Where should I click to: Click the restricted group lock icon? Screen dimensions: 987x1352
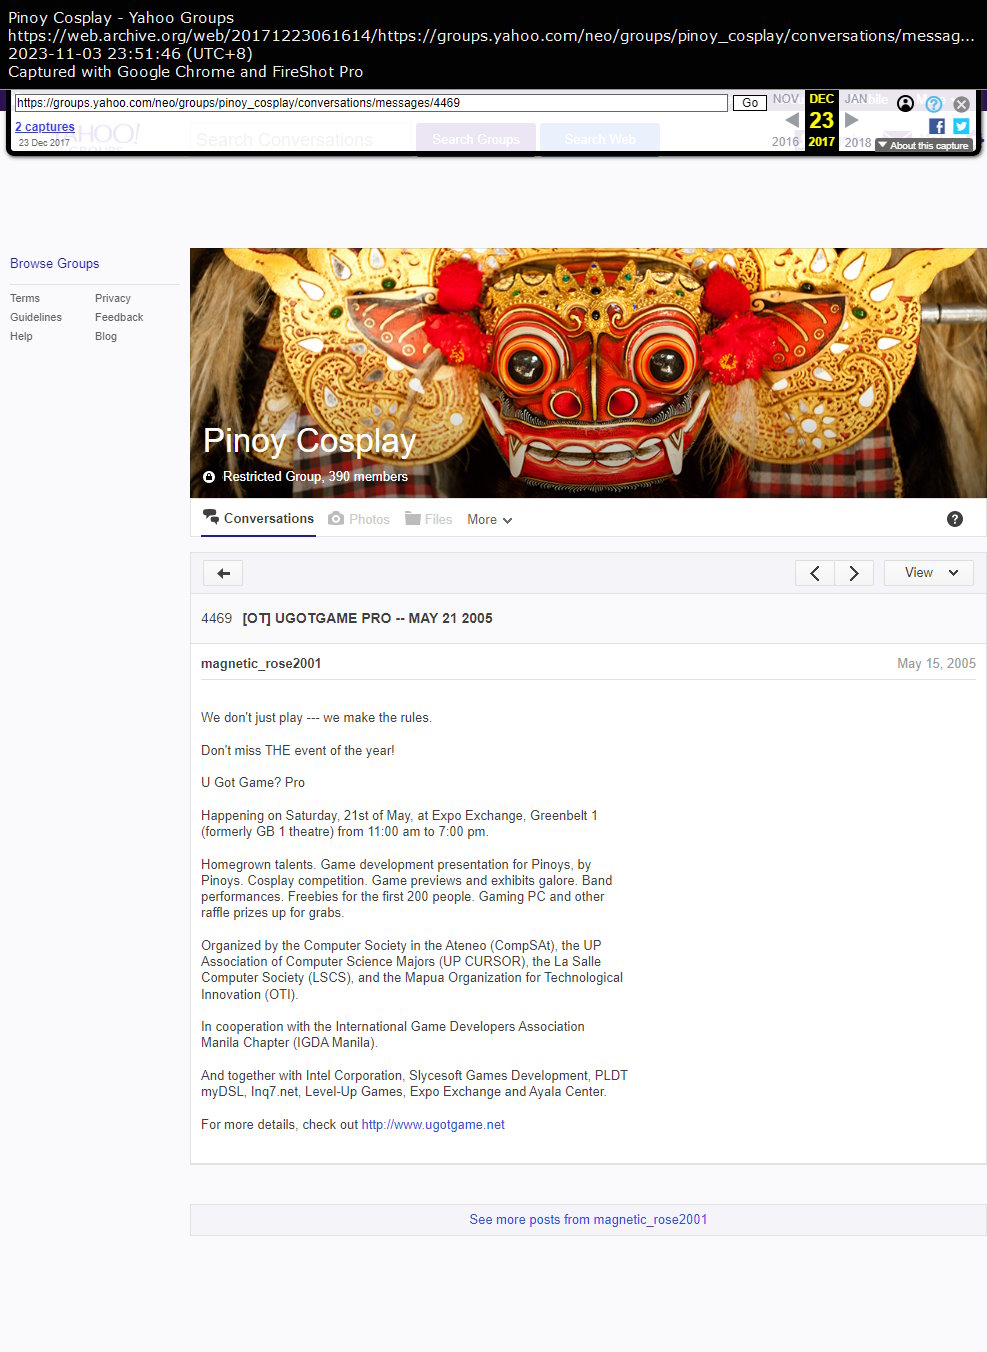(x=209, y=477)
